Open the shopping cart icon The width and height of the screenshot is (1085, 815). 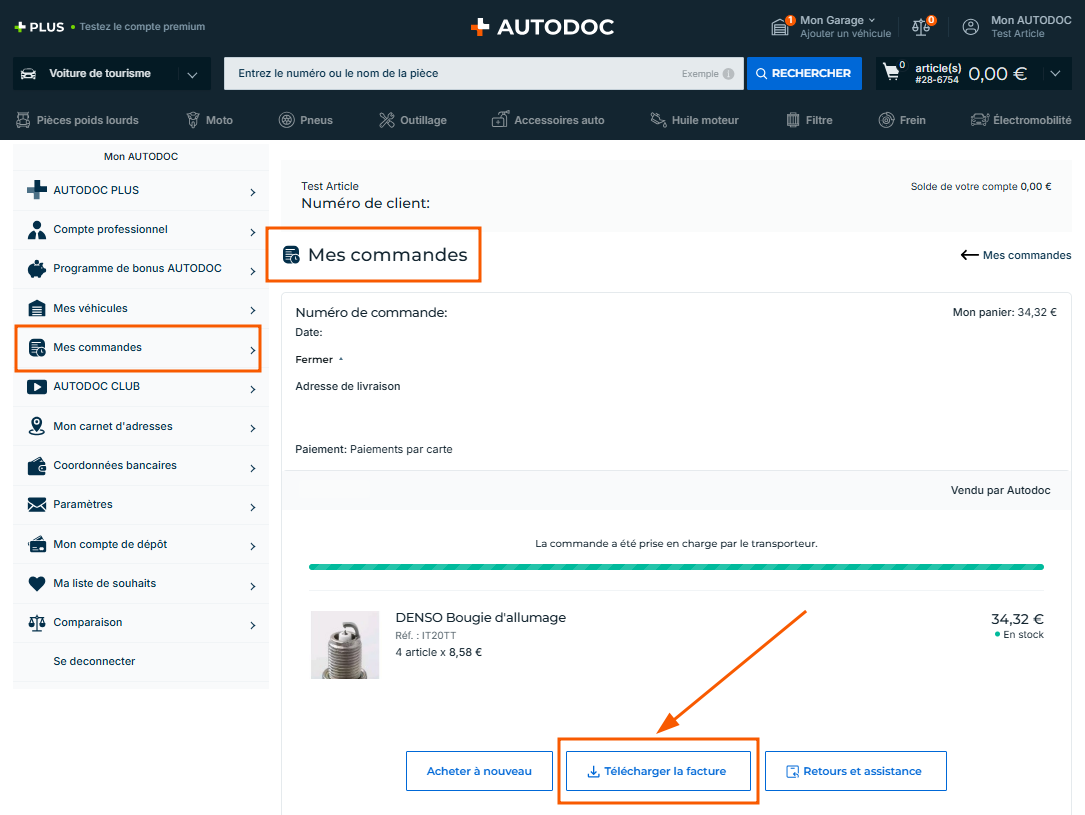click(x=892, y=73)
